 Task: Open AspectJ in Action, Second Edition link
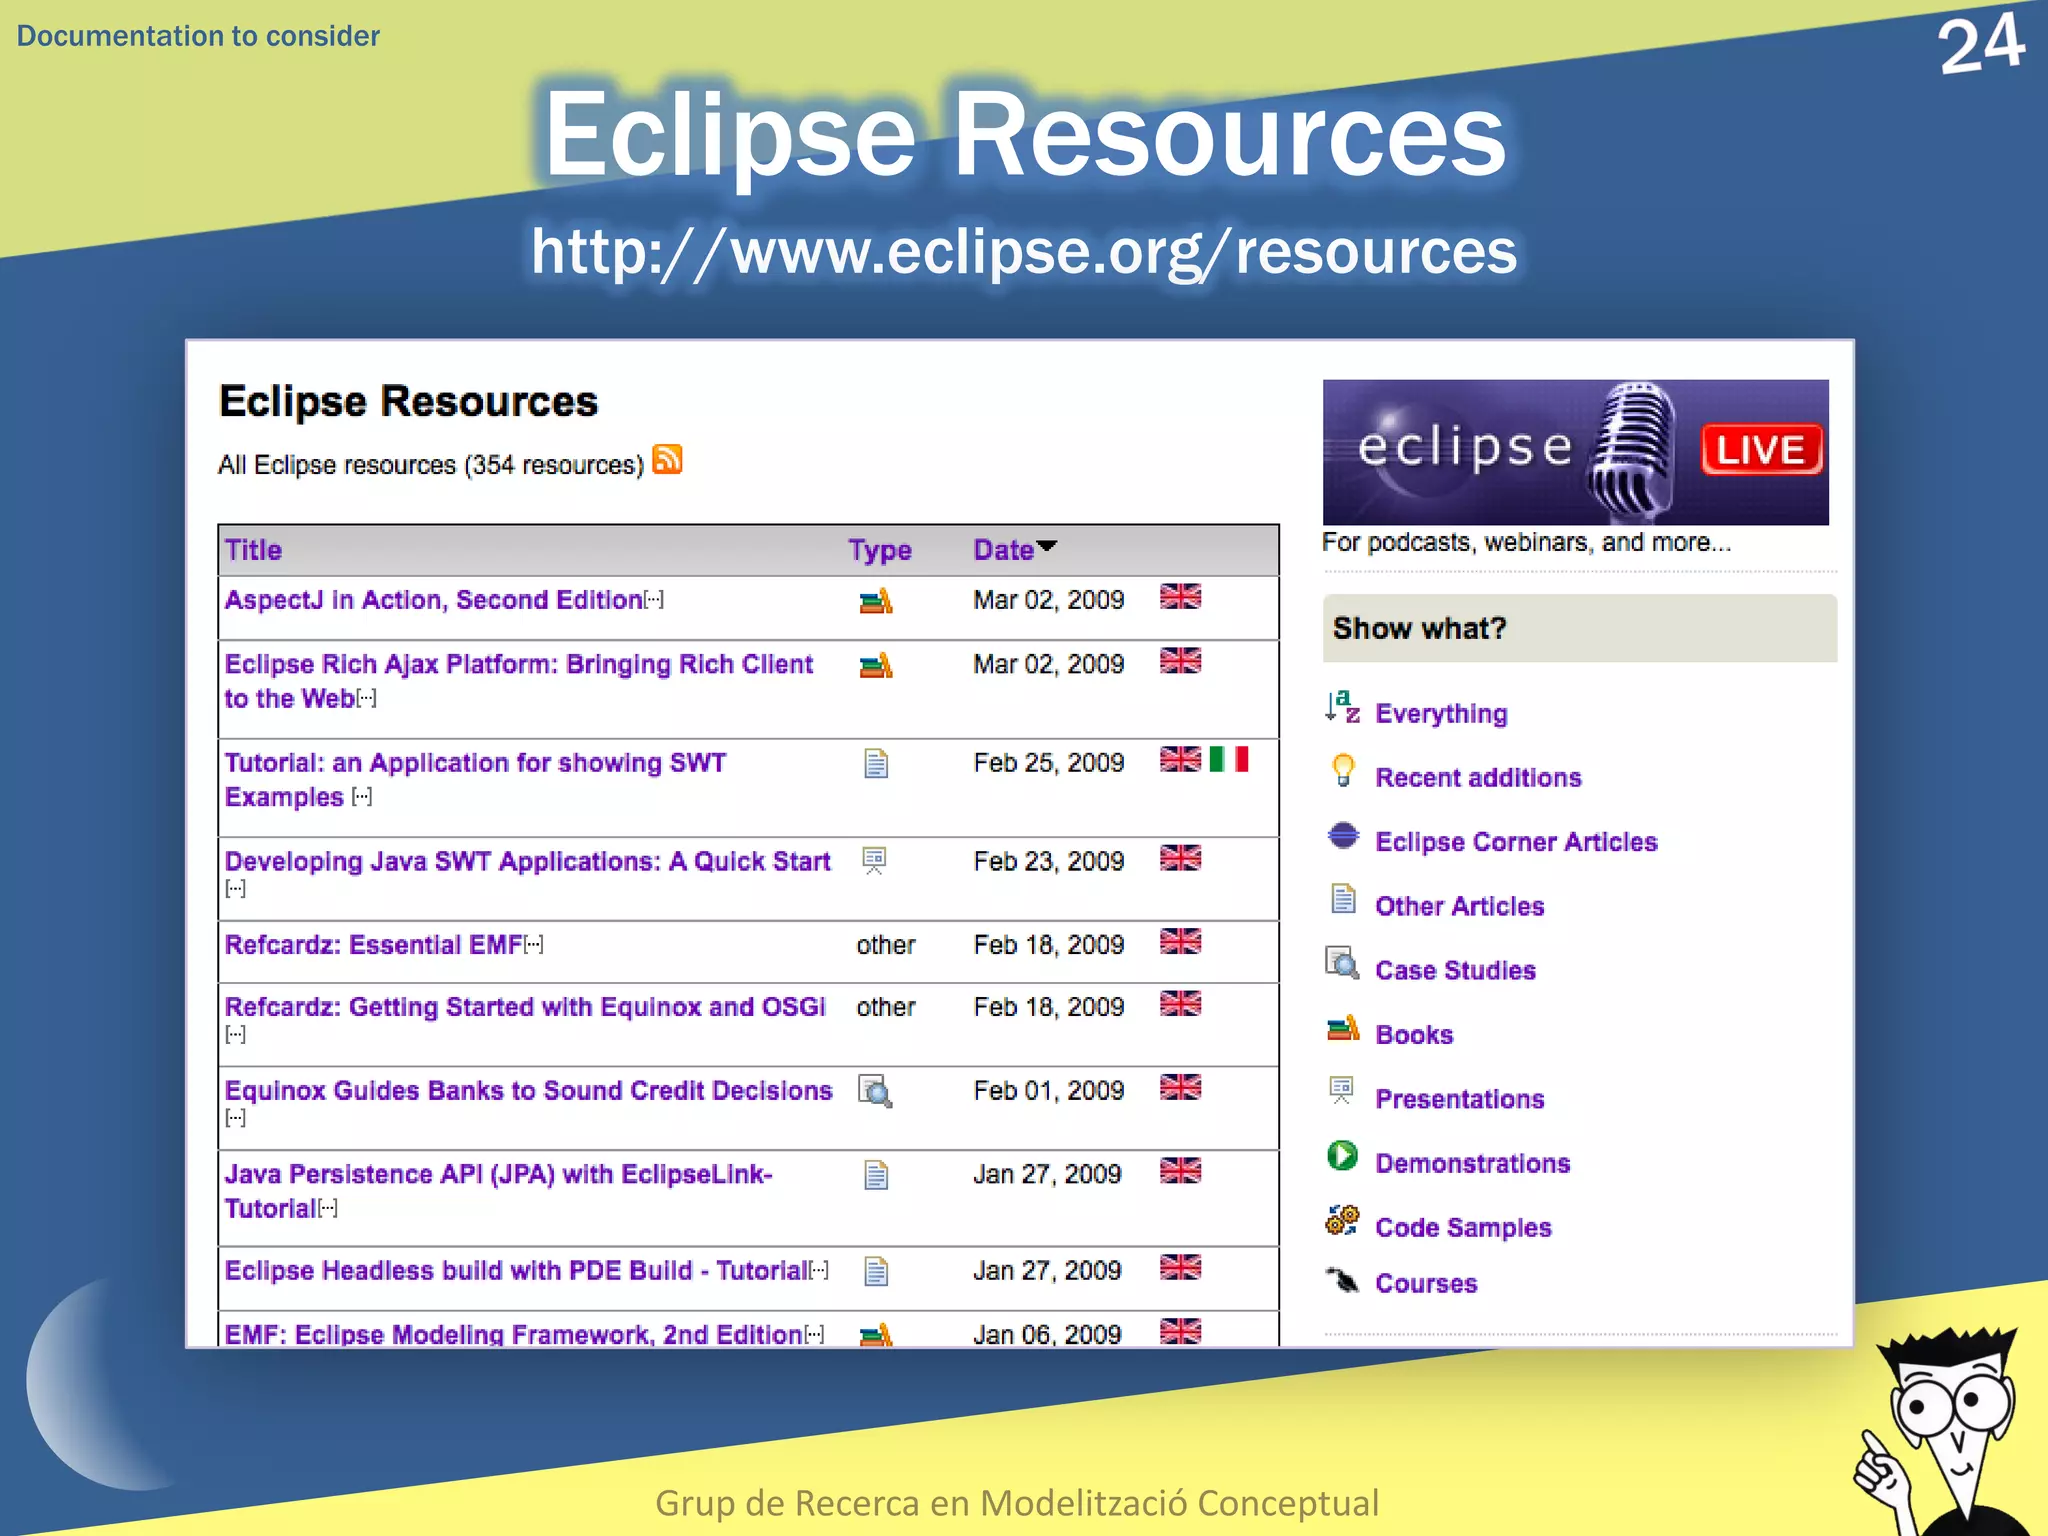[433, 599]
